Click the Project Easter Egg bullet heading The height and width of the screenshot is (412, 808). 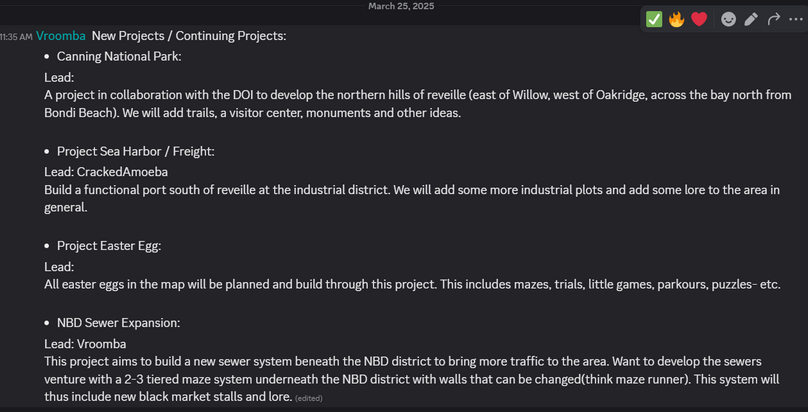(x=109, y=246)
